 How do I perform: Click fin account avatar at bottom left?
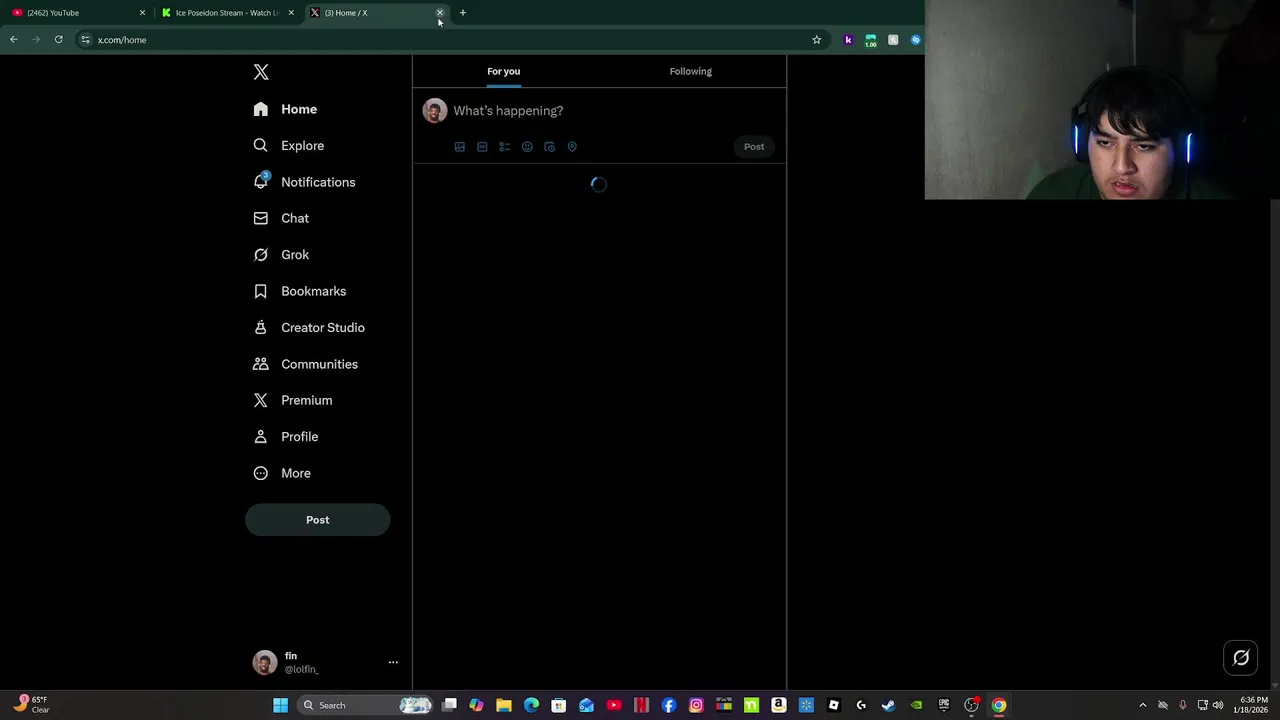click(265, 662)
